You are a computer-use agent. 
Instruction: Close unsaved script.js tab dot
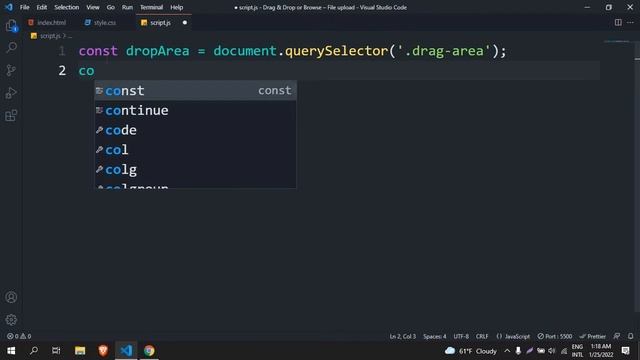pyautogui.click(x=185, y=23)
